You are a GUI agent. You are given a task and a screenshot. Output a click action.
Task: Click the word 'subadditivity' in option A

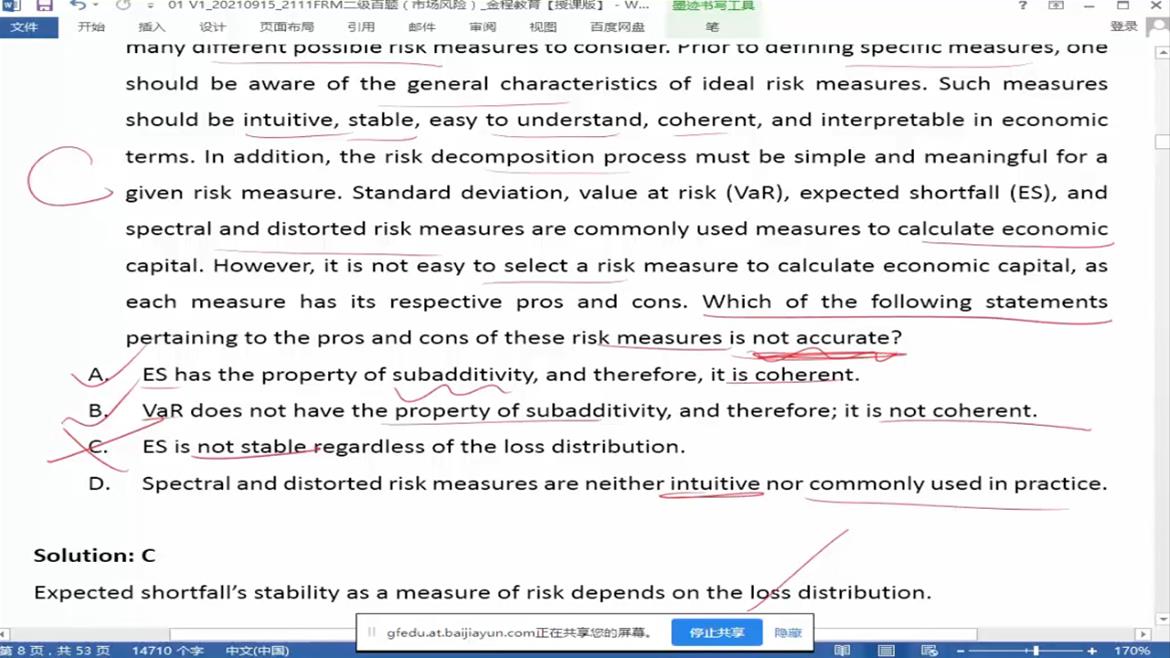(x=464, y=375)
